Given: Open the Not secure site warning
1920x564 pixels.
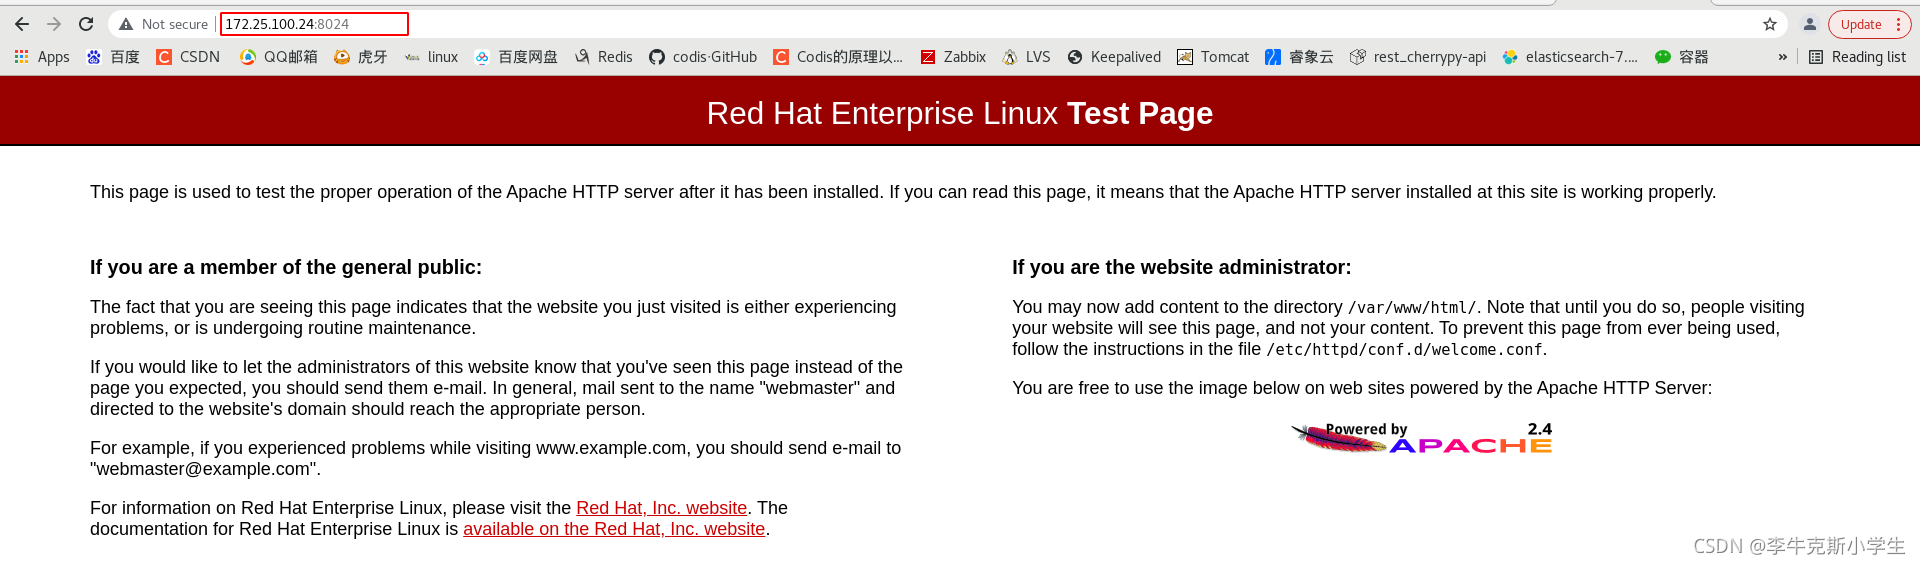Looking at the screenshot, I should 163,24.
